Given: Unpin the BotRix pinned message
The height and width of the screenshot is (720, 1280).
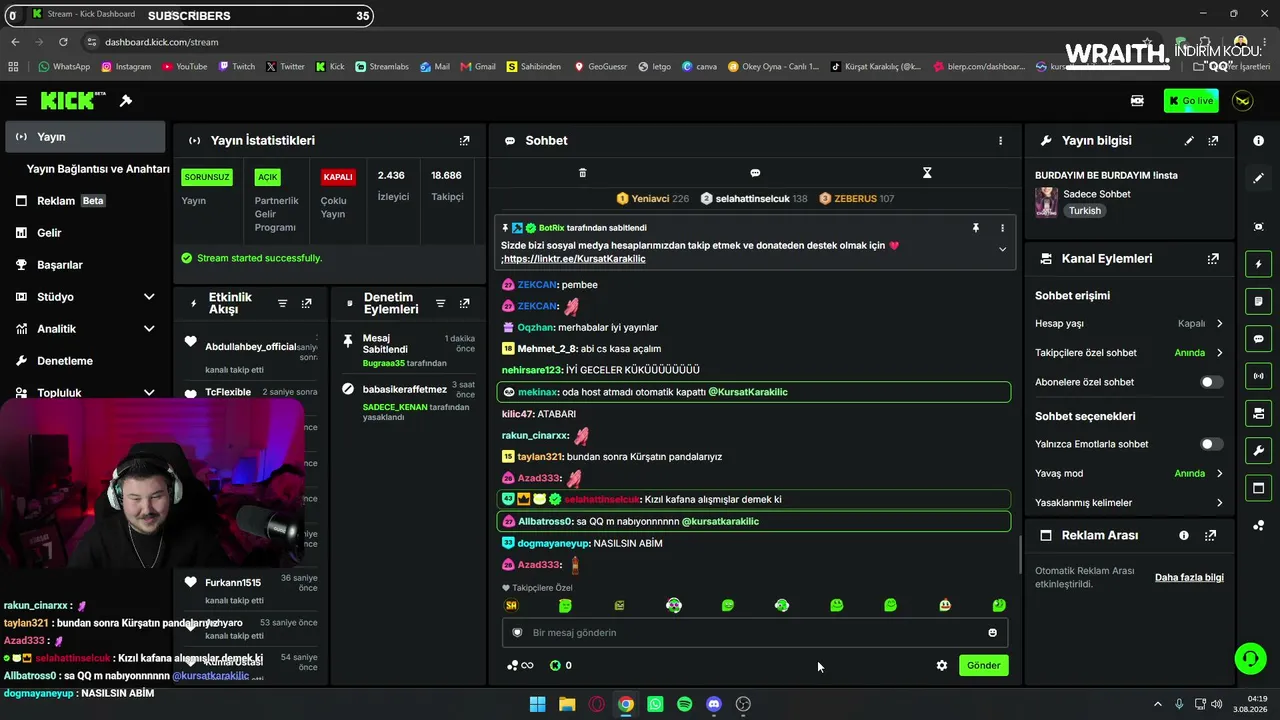Looking at the screenshot, I should coord(976,228).
